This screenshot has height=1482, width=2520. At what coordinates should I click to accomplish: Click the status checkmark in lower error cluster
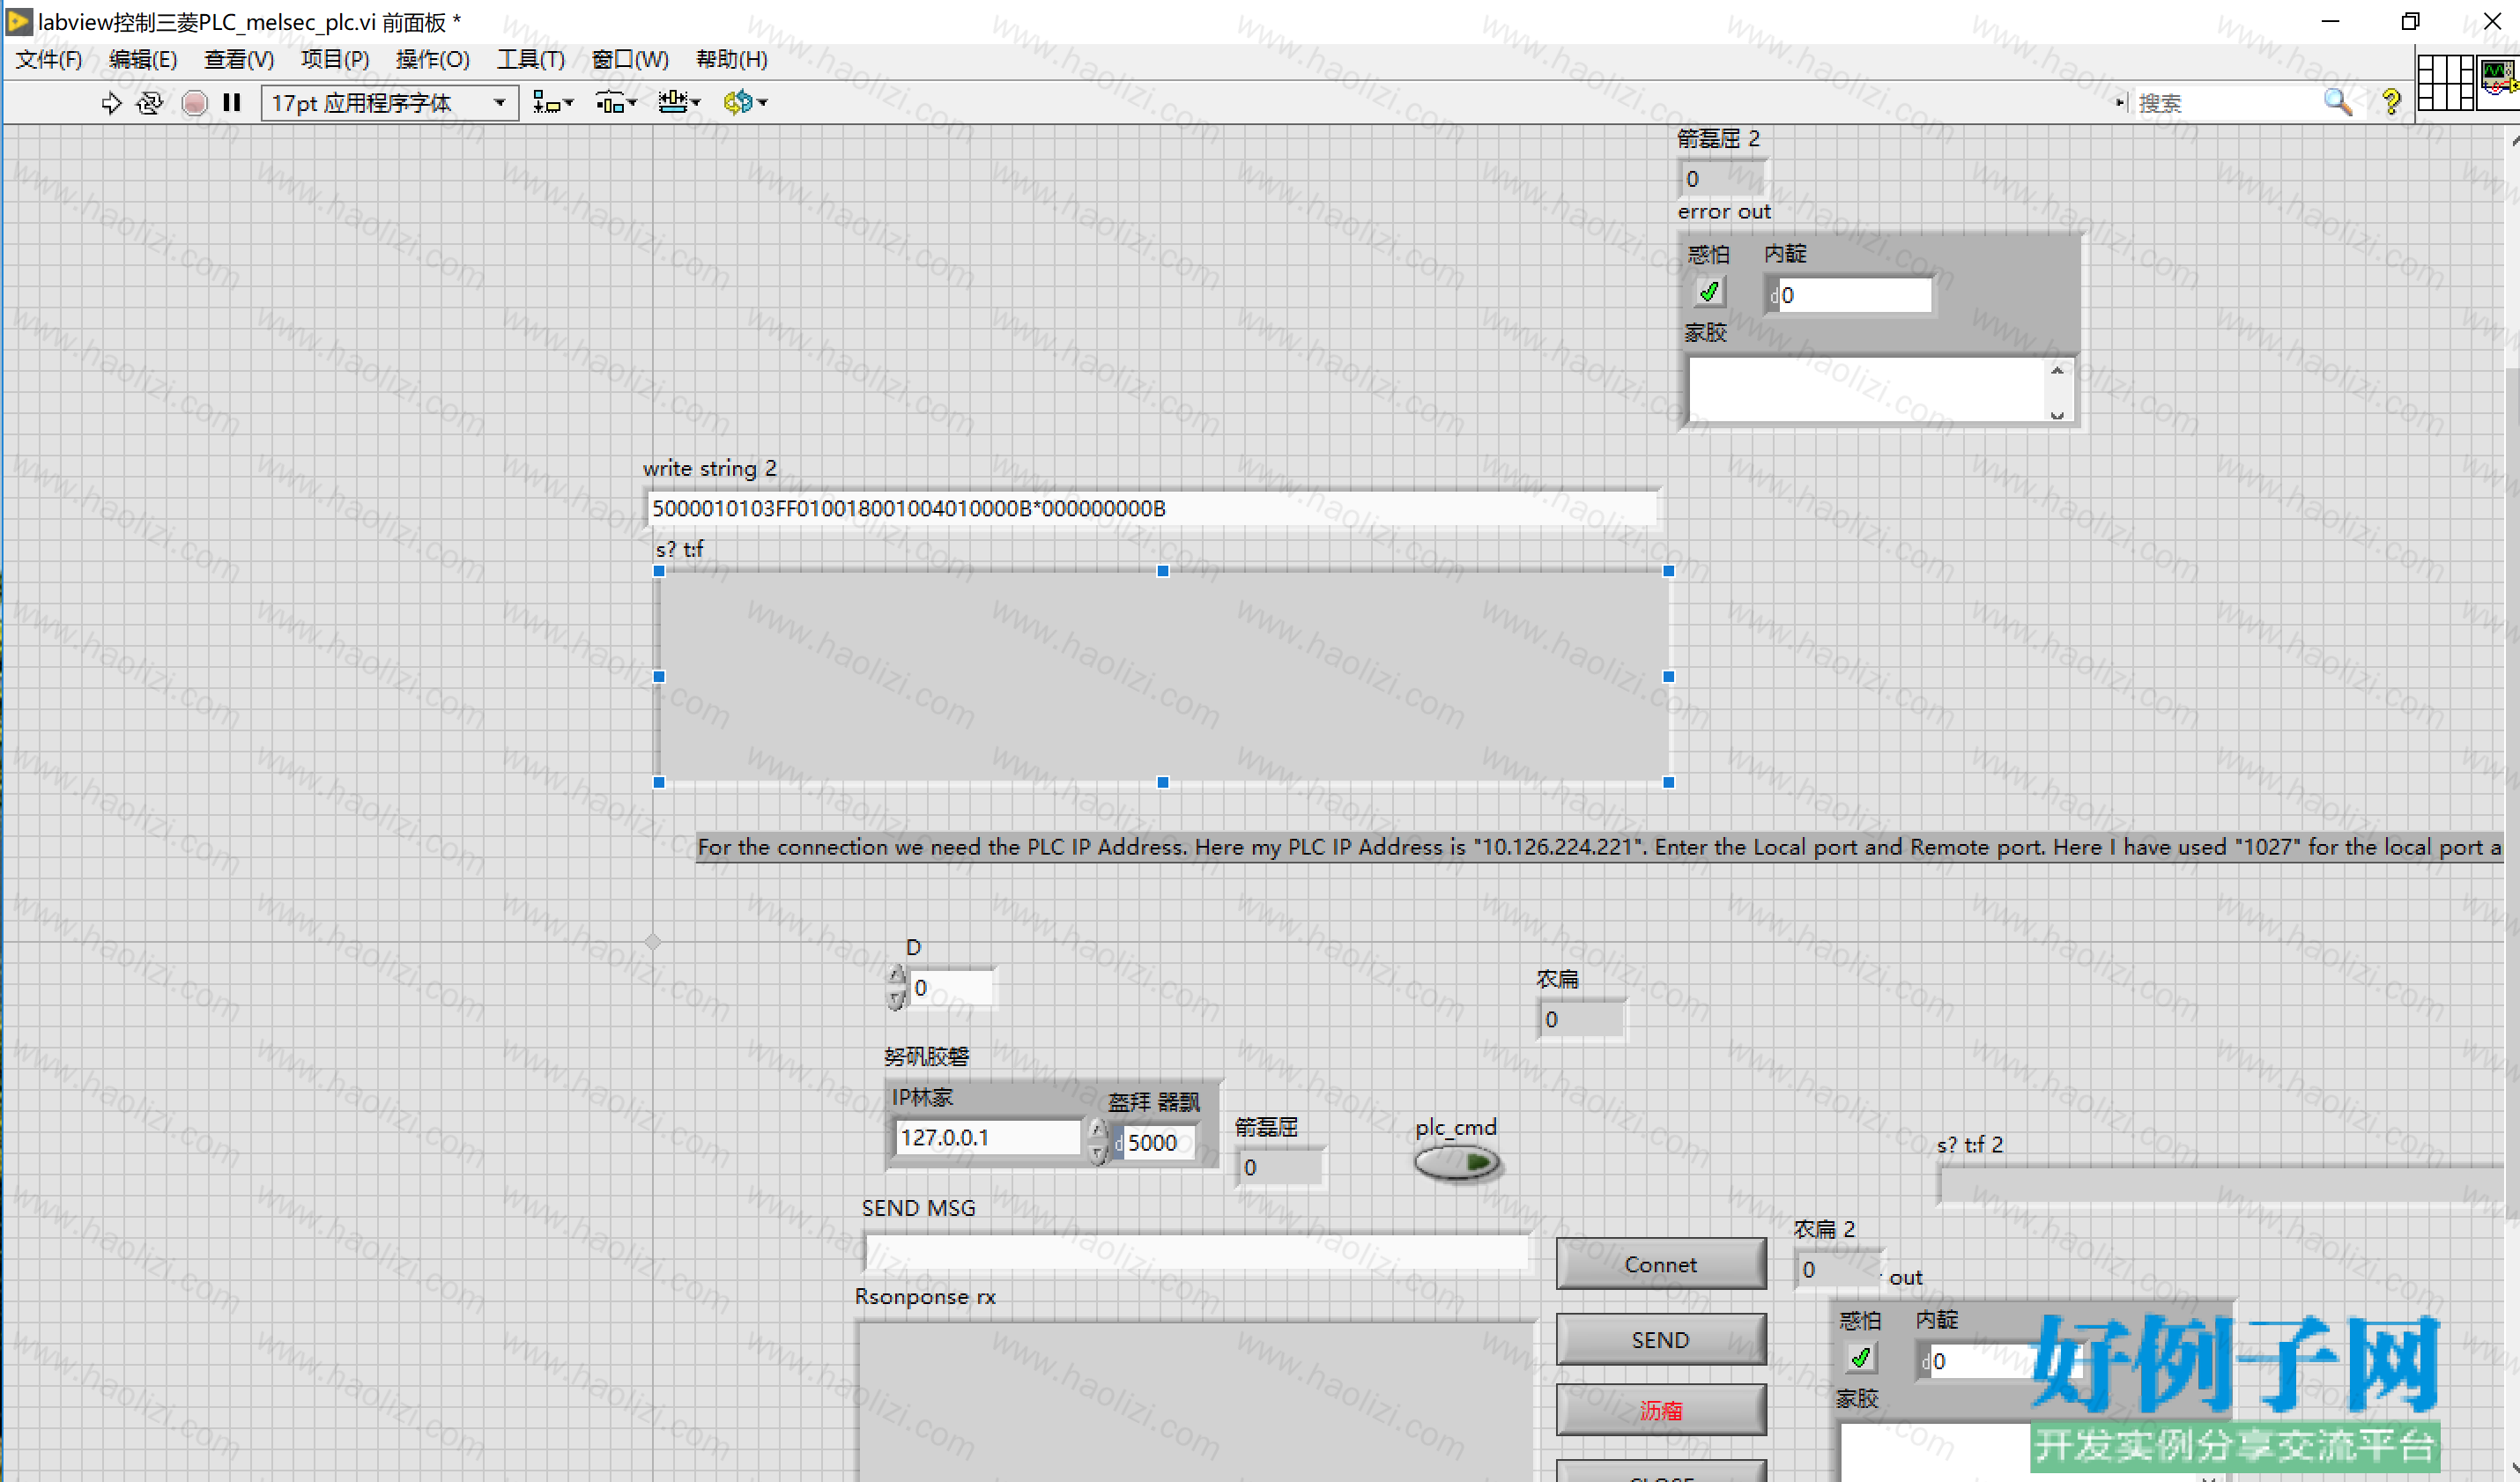(x=1860, y=1358)
